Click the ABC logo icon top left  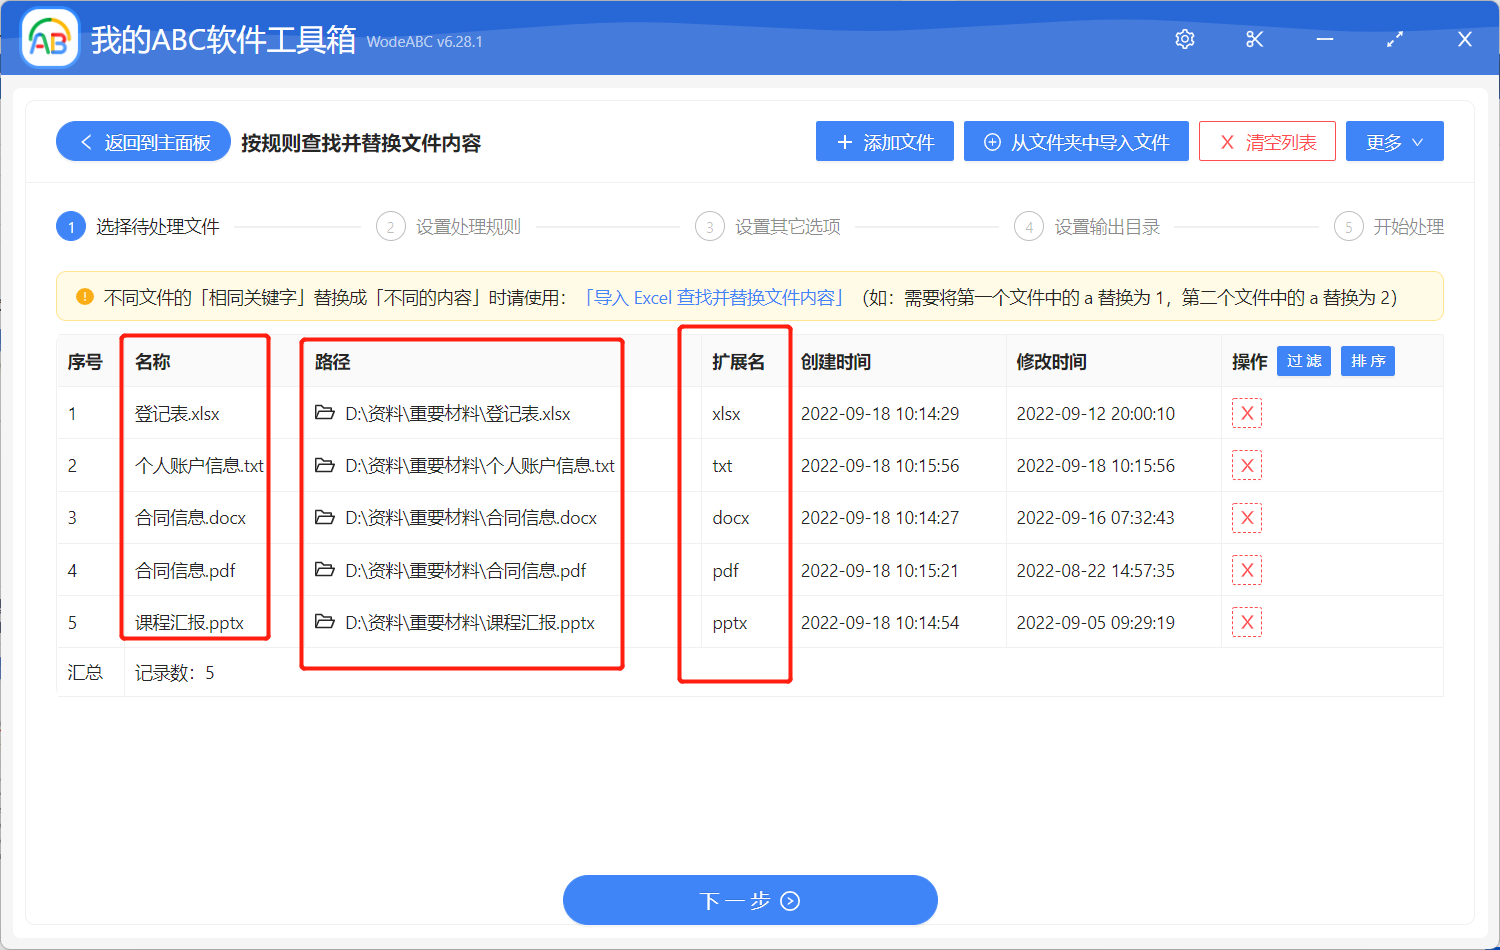click(x=48, y=39)
